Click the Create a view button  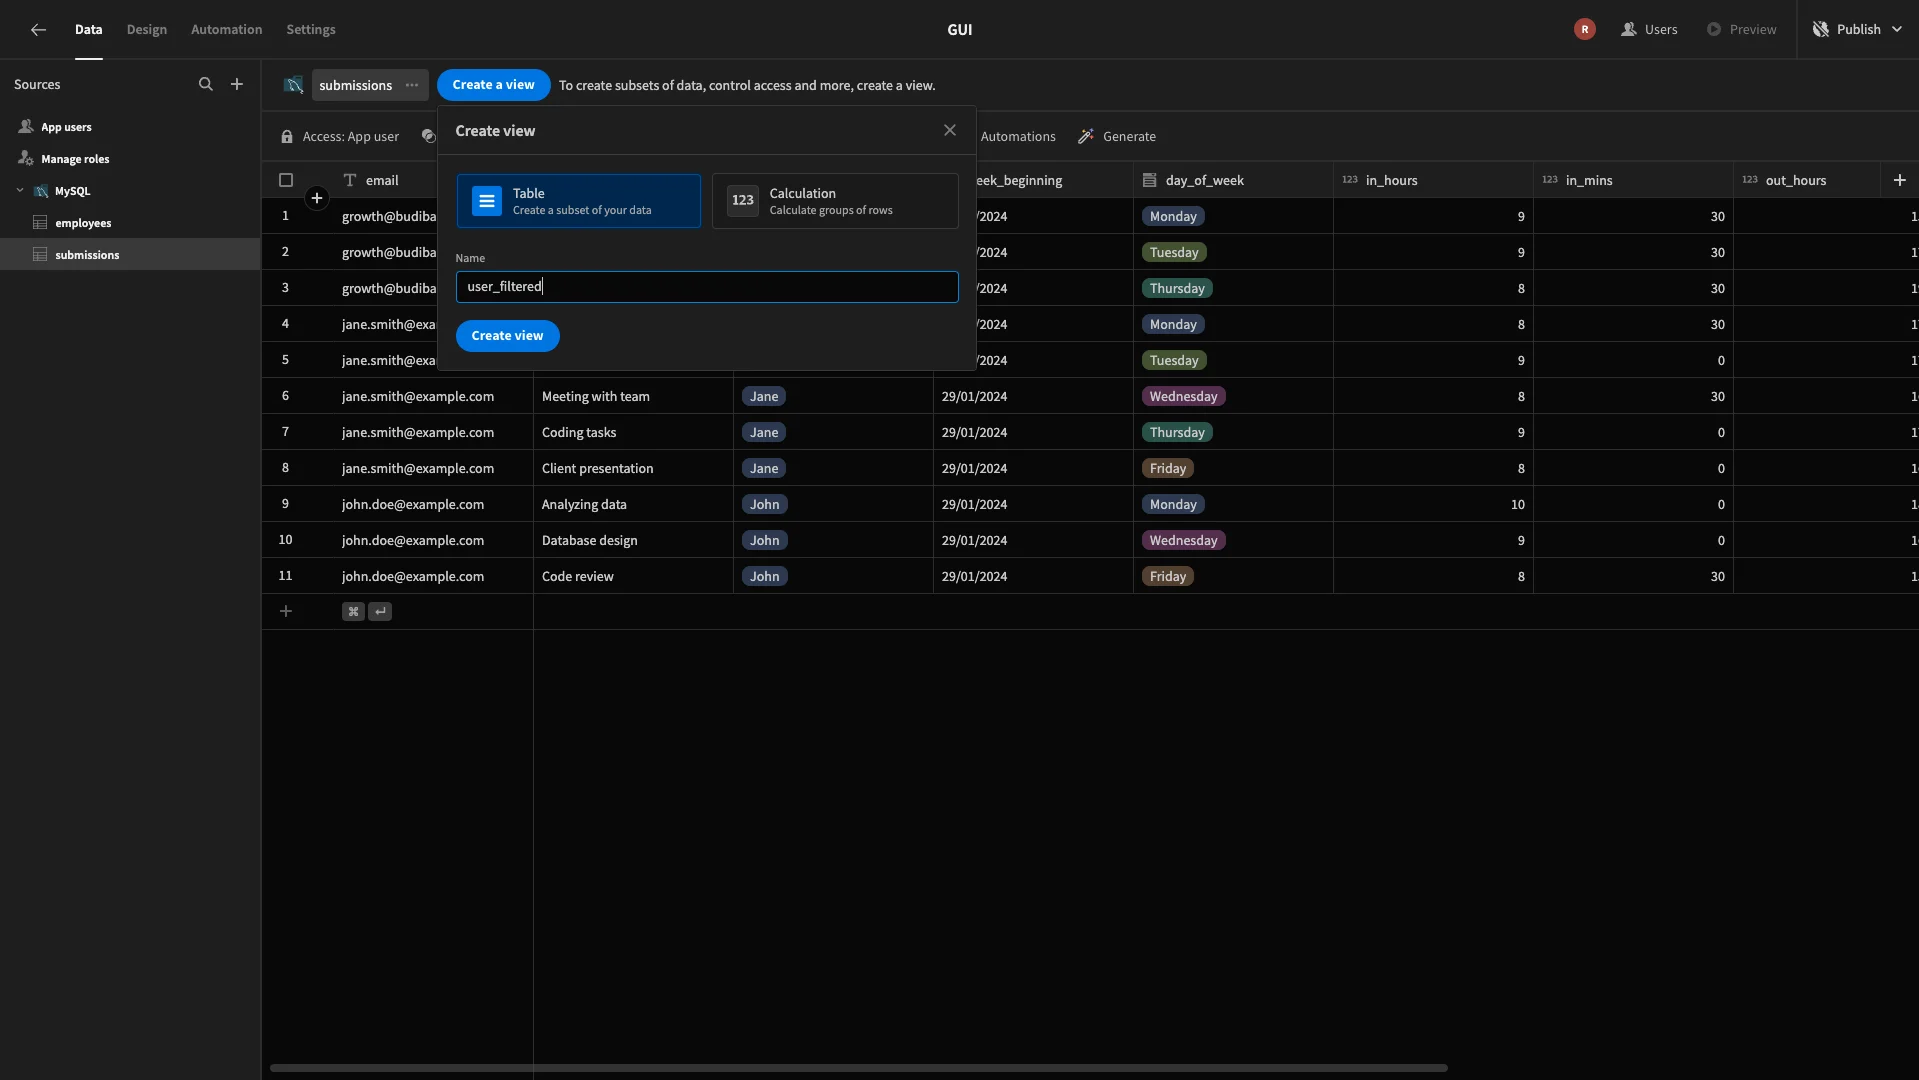coord(494,85)
